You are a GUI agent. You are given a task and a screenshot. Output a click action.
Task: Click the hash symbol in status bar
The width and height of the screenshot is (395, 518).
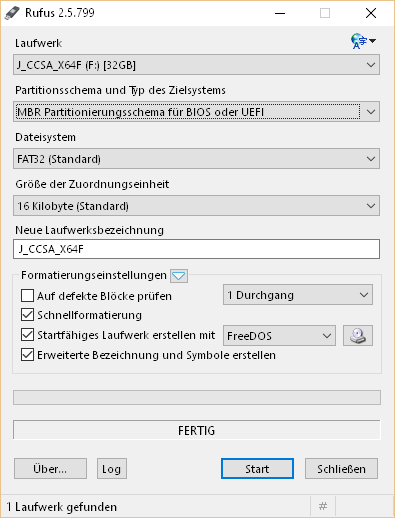click(323, 506)
